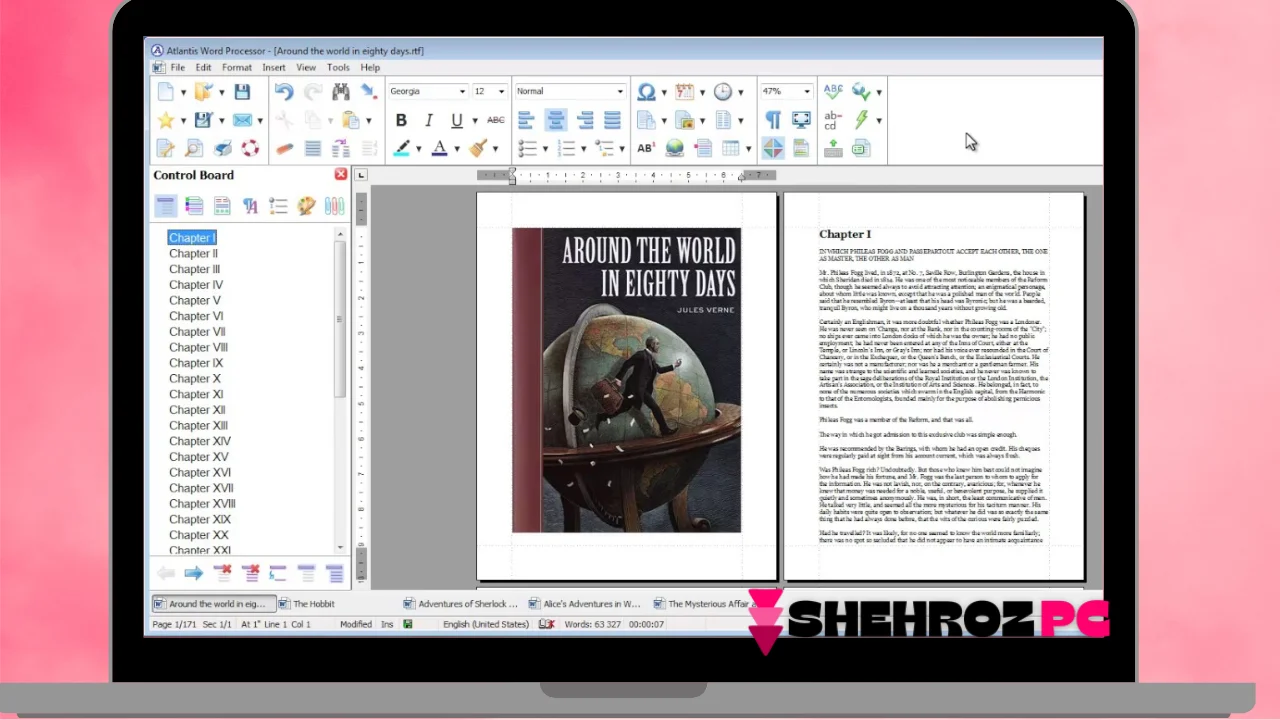Click the yellow star Favorites icon
This screenshot has width=1280, height=720.
click(166, 120)
